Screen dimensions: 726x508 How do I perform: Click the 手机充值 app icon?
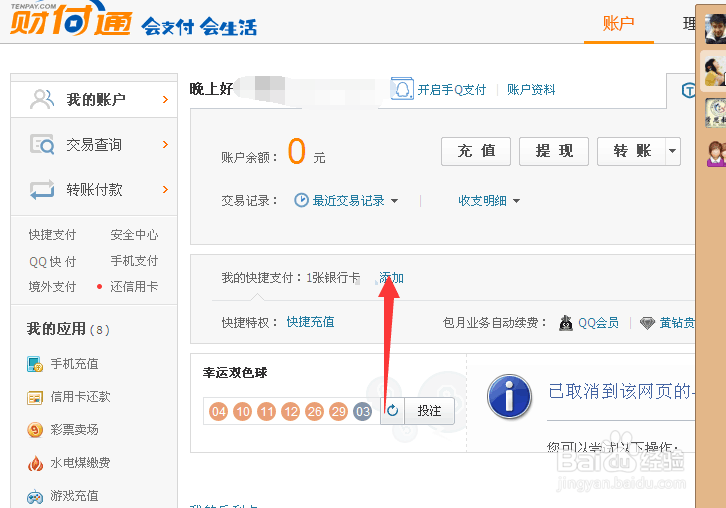(x=35, y=364)
